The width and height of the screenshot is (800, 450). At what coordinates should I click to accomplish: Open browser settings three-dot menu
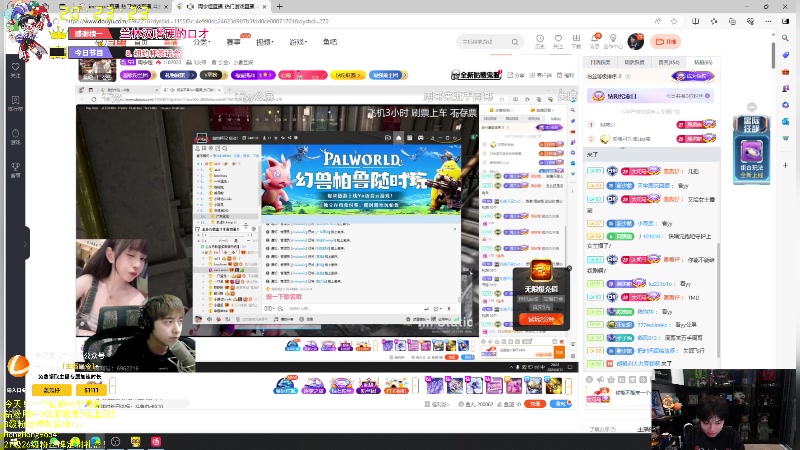tap(768, 21)
